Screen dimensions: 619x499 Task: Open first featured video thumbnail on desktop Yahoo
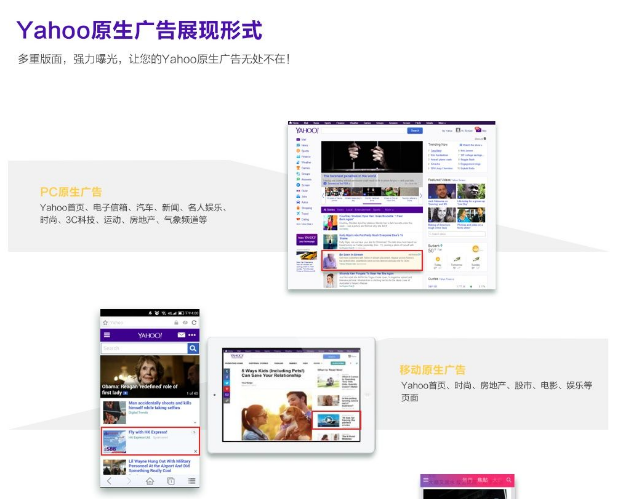coord(442,191)
